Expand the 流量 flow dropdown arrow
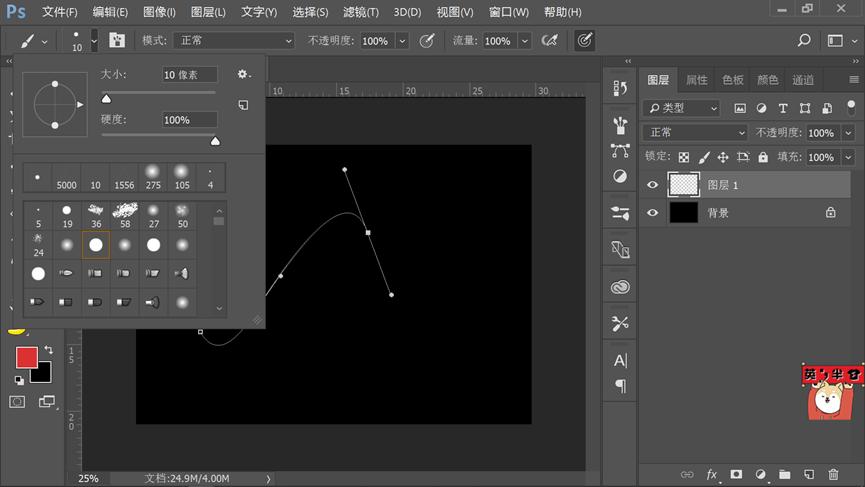 coord(525,41)
